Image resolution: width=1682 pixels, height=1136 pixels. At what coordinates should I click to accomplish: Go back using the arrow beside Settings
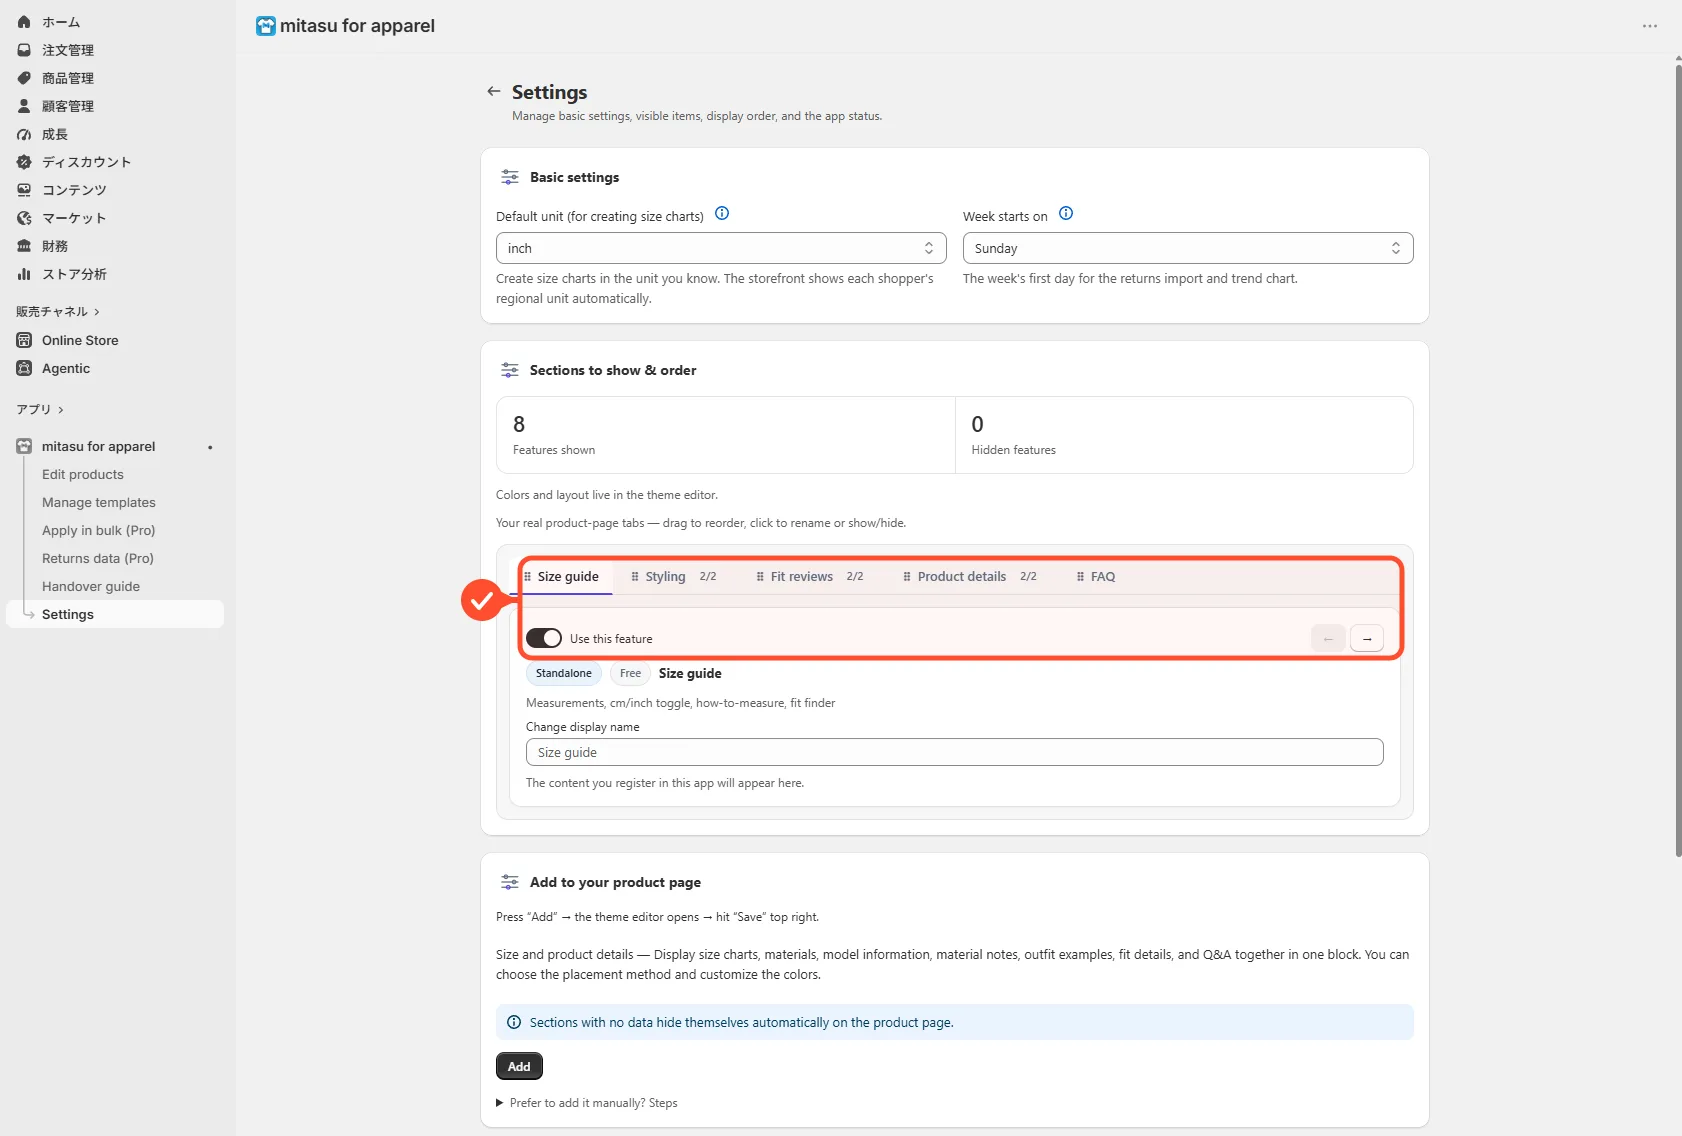coord(493,91)
